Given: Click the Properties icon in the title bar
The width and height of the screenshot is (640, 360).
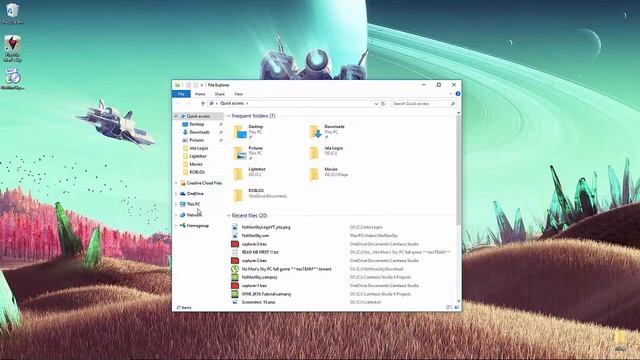Looking at the screenshot, I should [x=188, y=85].
